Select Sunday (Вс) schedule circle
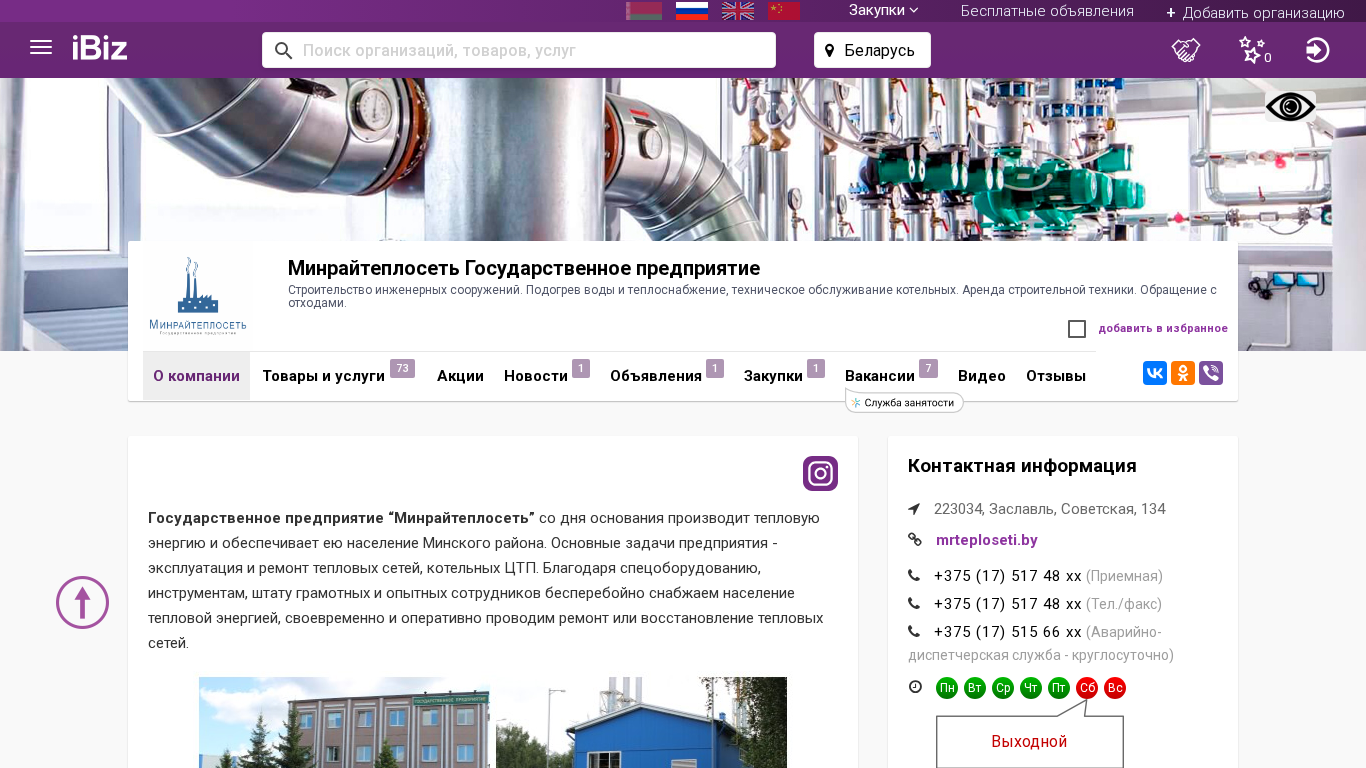The height and width of the screenshot is (768, 1366). (1115, 688)
